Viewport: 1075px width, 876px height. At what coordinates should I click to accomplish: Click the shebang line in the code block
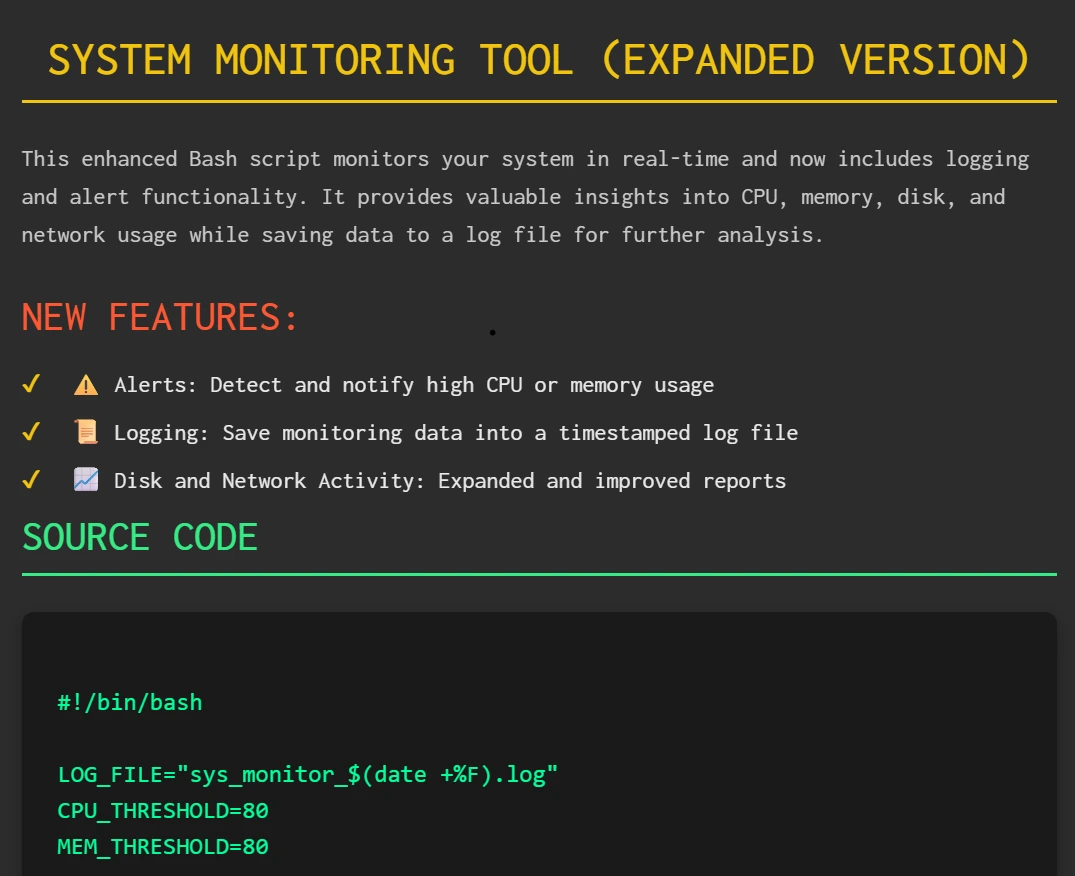tap(130, 702)
